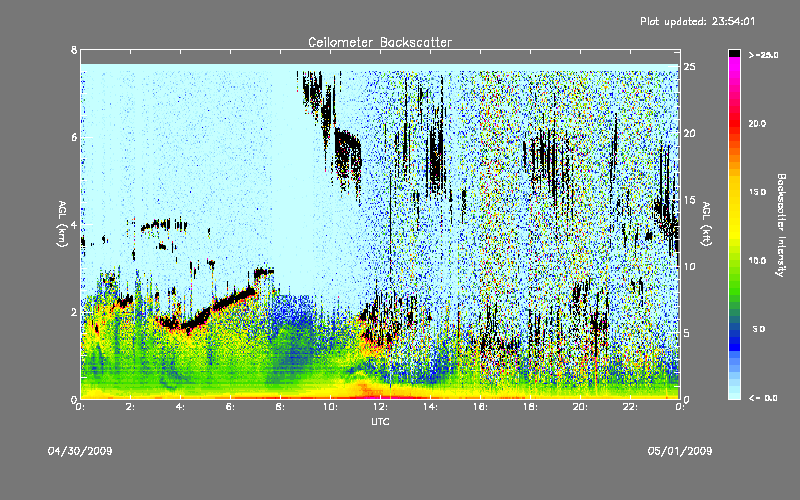Click the "<= 0.0" colorbar minimum label
Screen dimensions: 800x500
pos(764,398)
